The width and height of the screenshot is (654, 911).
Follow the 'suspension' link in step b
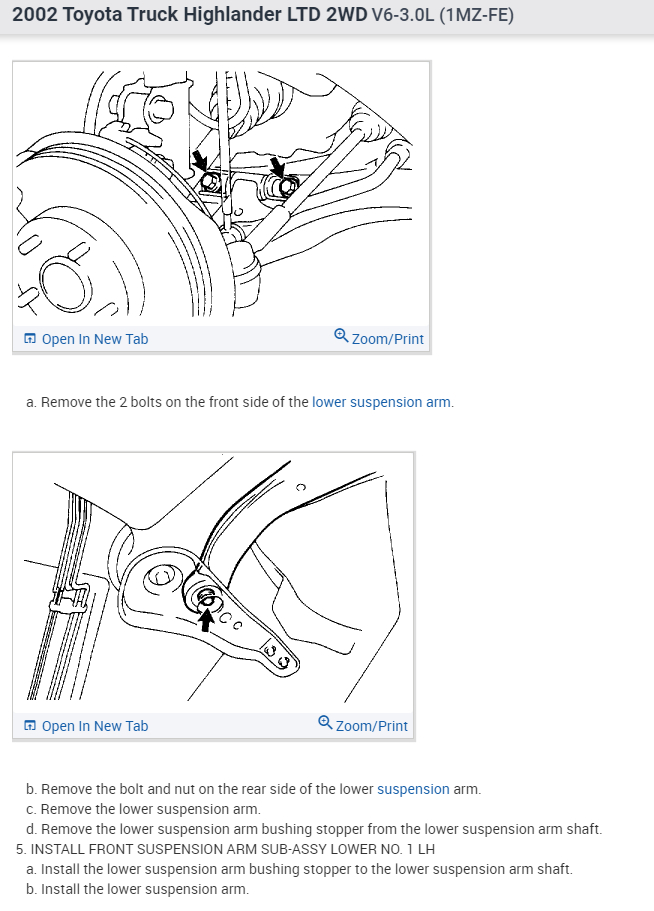pos(413,789)
